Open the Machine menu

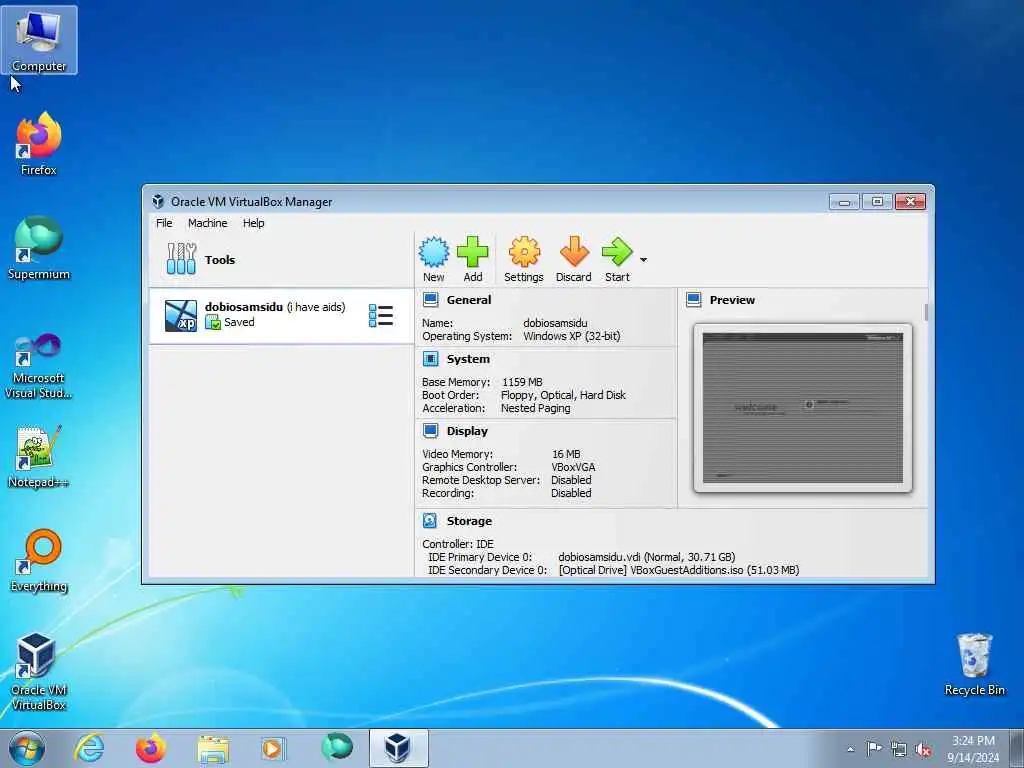point(208,223)
